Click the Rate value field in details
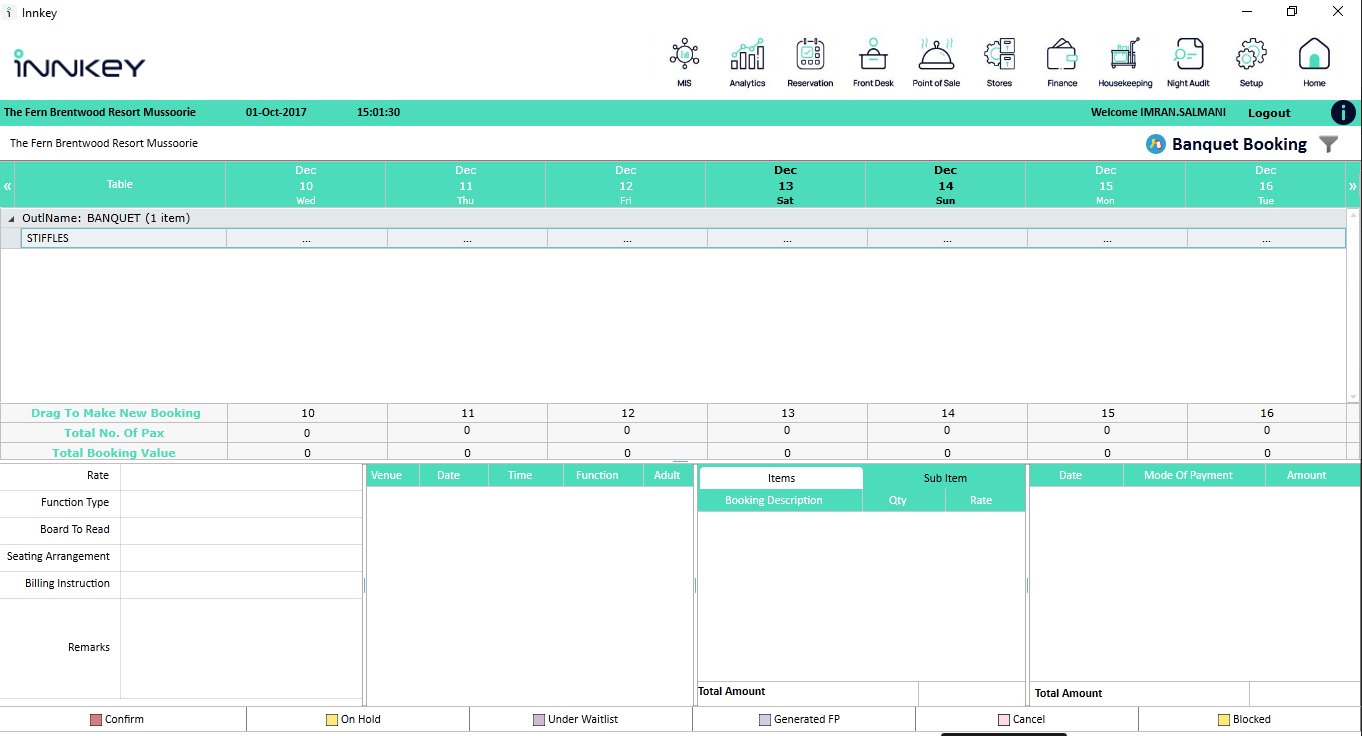 [x=241, y=477]
